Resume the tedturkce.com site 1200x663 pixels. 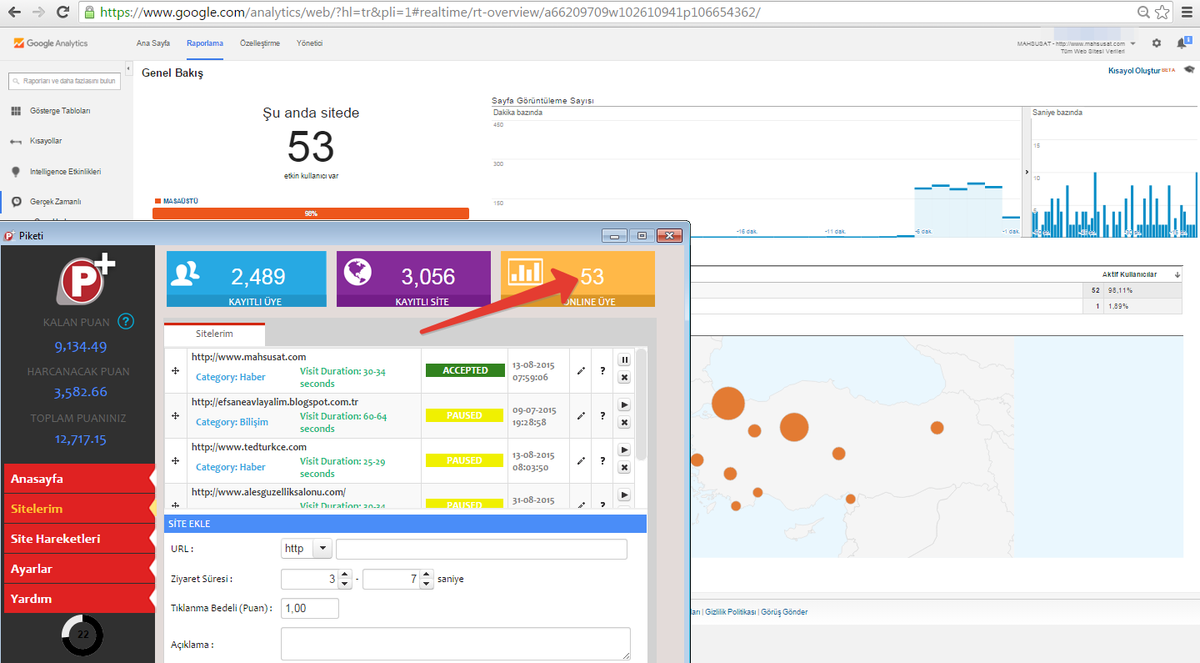pyautogui.click(x=624, y=449)
